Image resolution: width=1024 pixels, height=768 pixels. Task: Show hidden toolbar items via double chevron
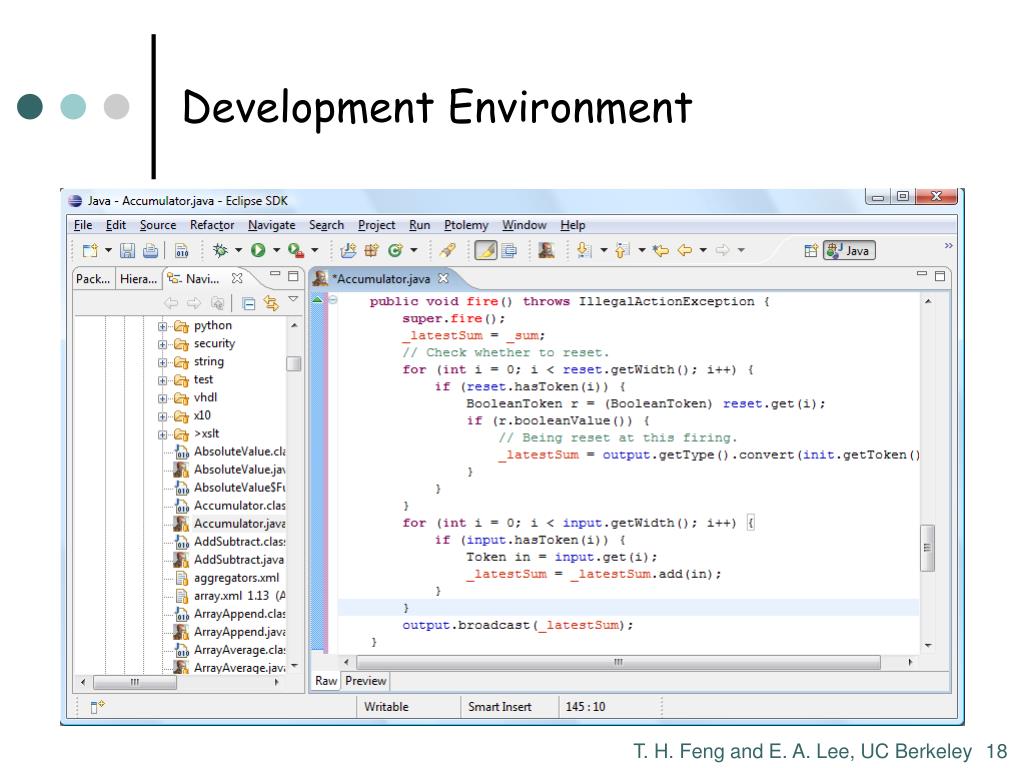948,246
